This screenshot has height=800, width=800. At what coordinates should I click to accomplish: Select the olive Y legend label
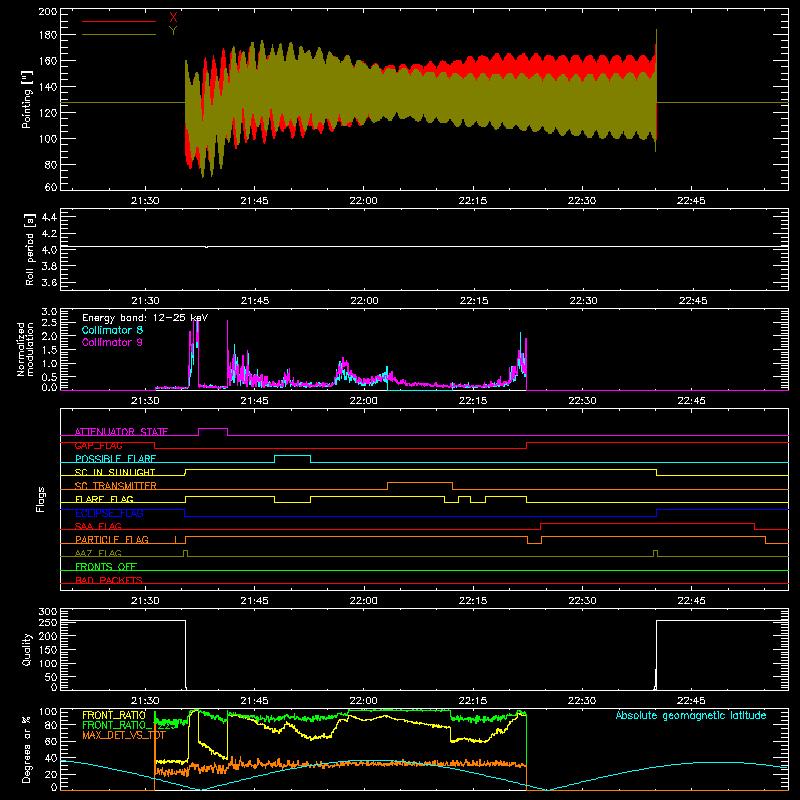173,31
